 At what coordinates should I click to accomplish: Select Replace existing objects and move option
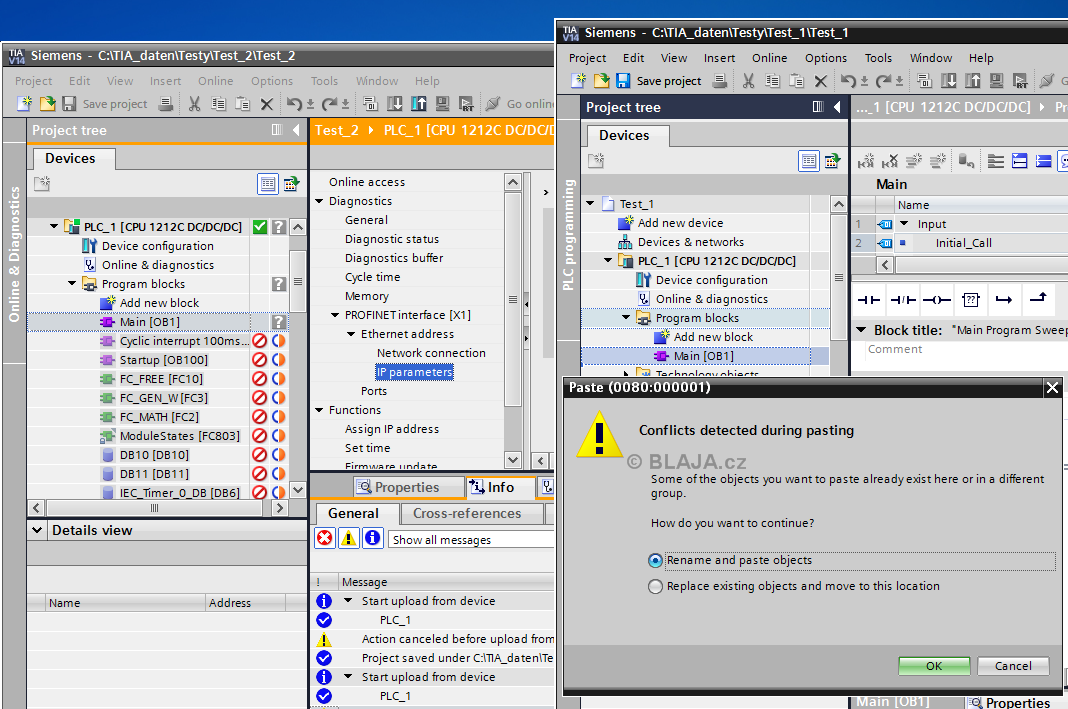655,586
